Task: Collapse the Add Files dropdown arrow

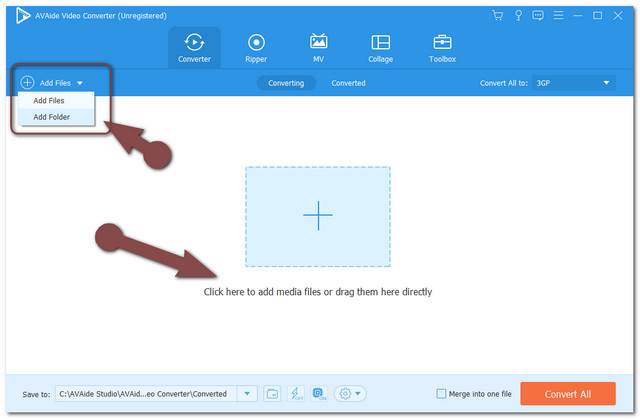Action: click(x=80, y=83)
